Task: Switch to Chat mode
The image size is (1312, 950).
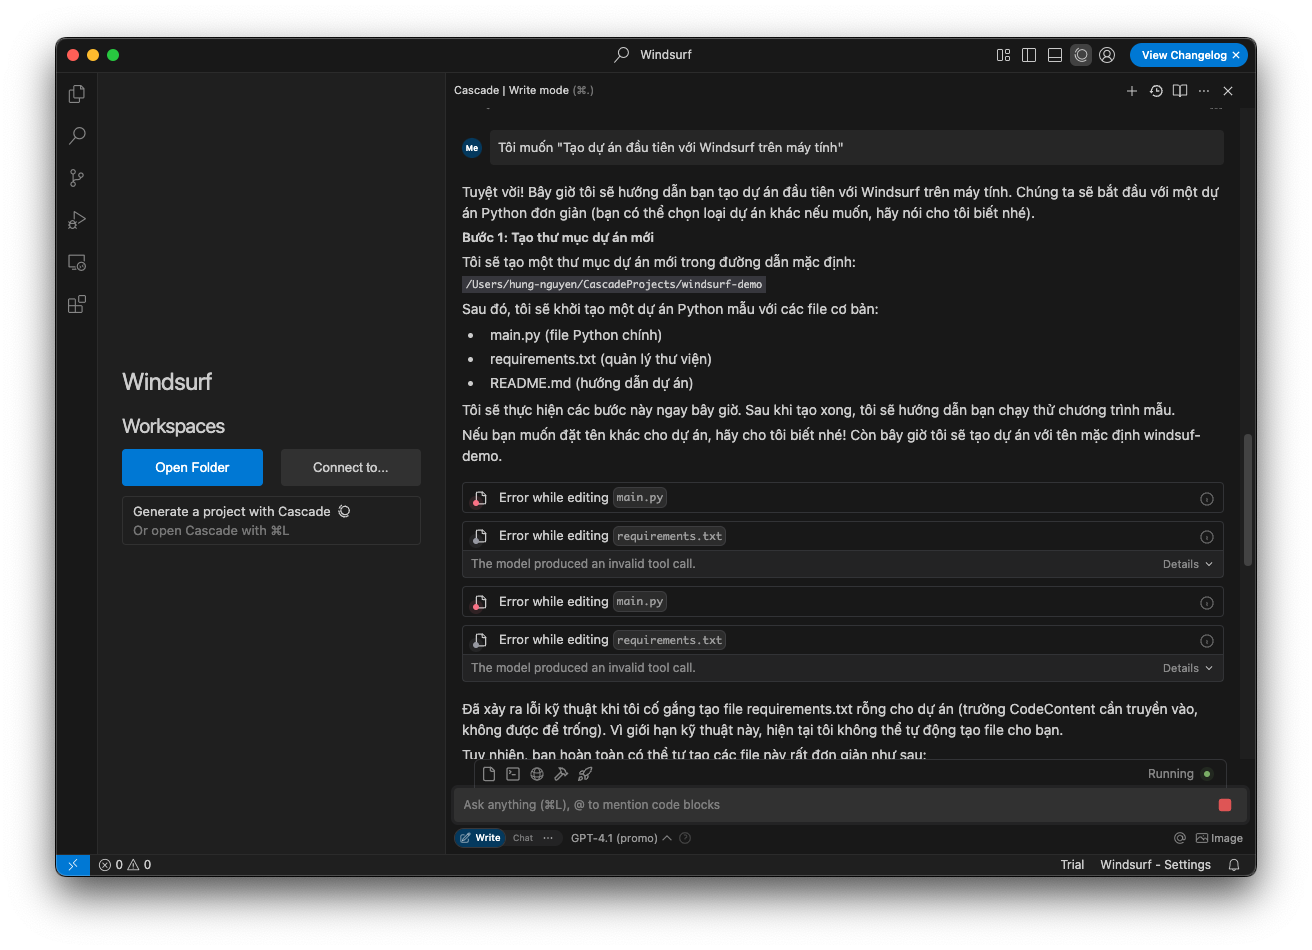Action: (523, 838)
